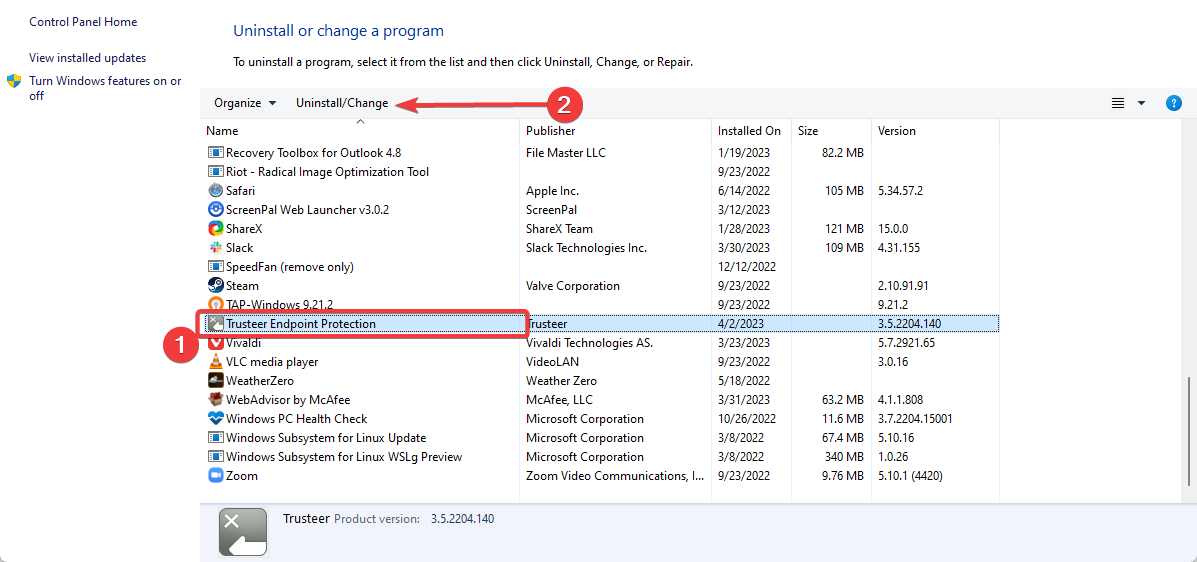
Task: Select Trusteer Endpoint Protection entry
Action: pyautogui.click(x=301, y=324)
